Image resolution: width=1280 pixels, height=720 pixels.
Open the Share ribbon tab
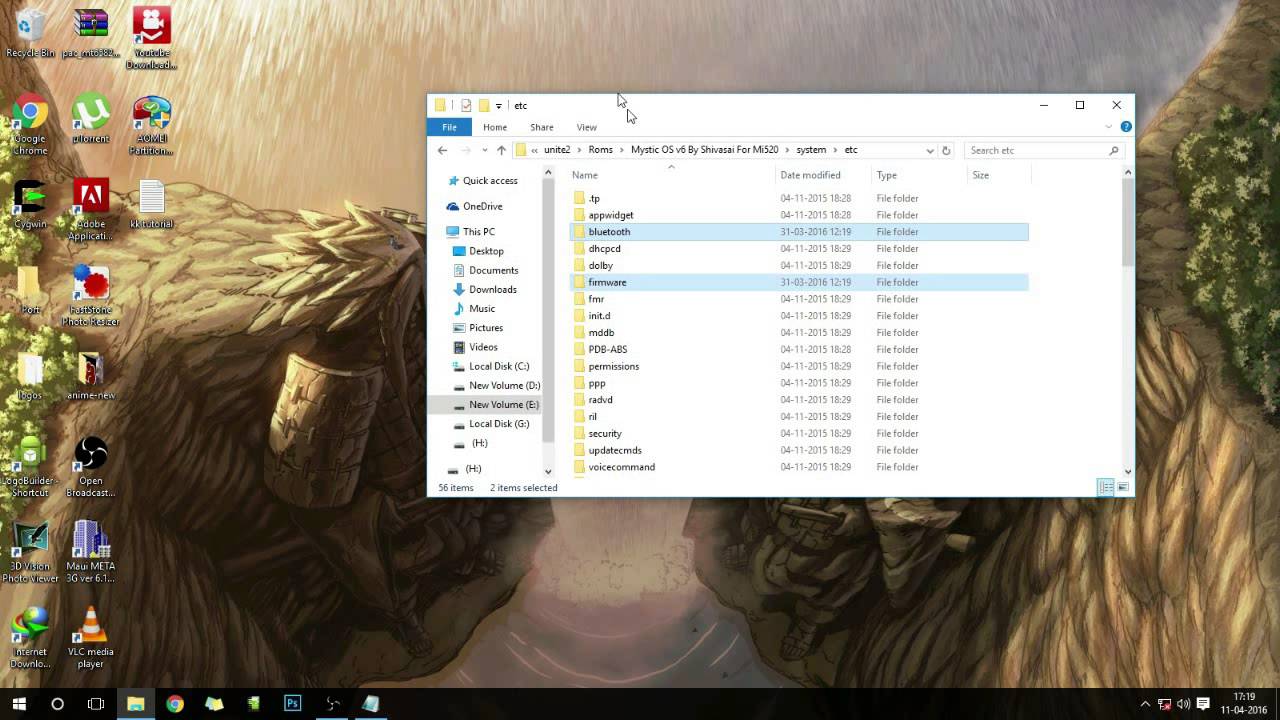click(x=542, y=127)
